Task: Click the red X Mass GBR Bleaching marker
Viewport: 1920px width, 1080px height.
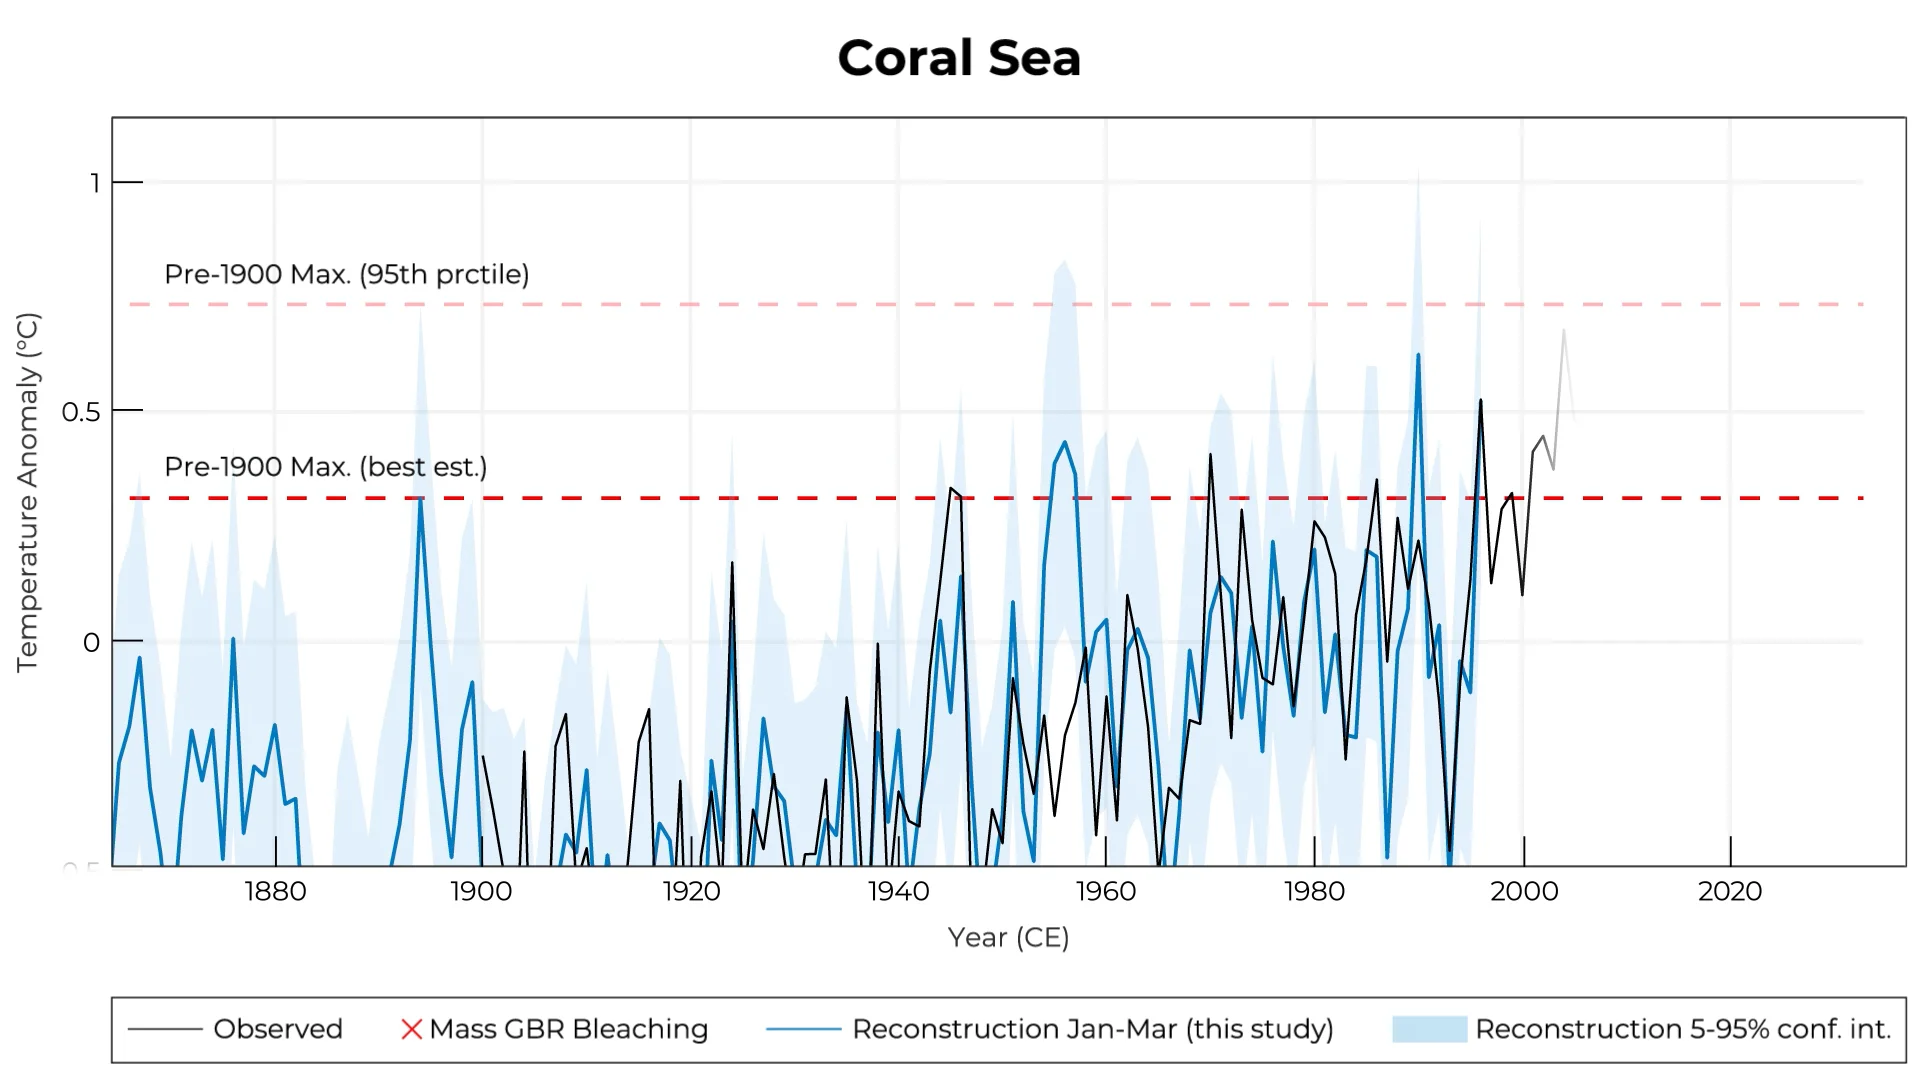Action: pos(411,1029)
